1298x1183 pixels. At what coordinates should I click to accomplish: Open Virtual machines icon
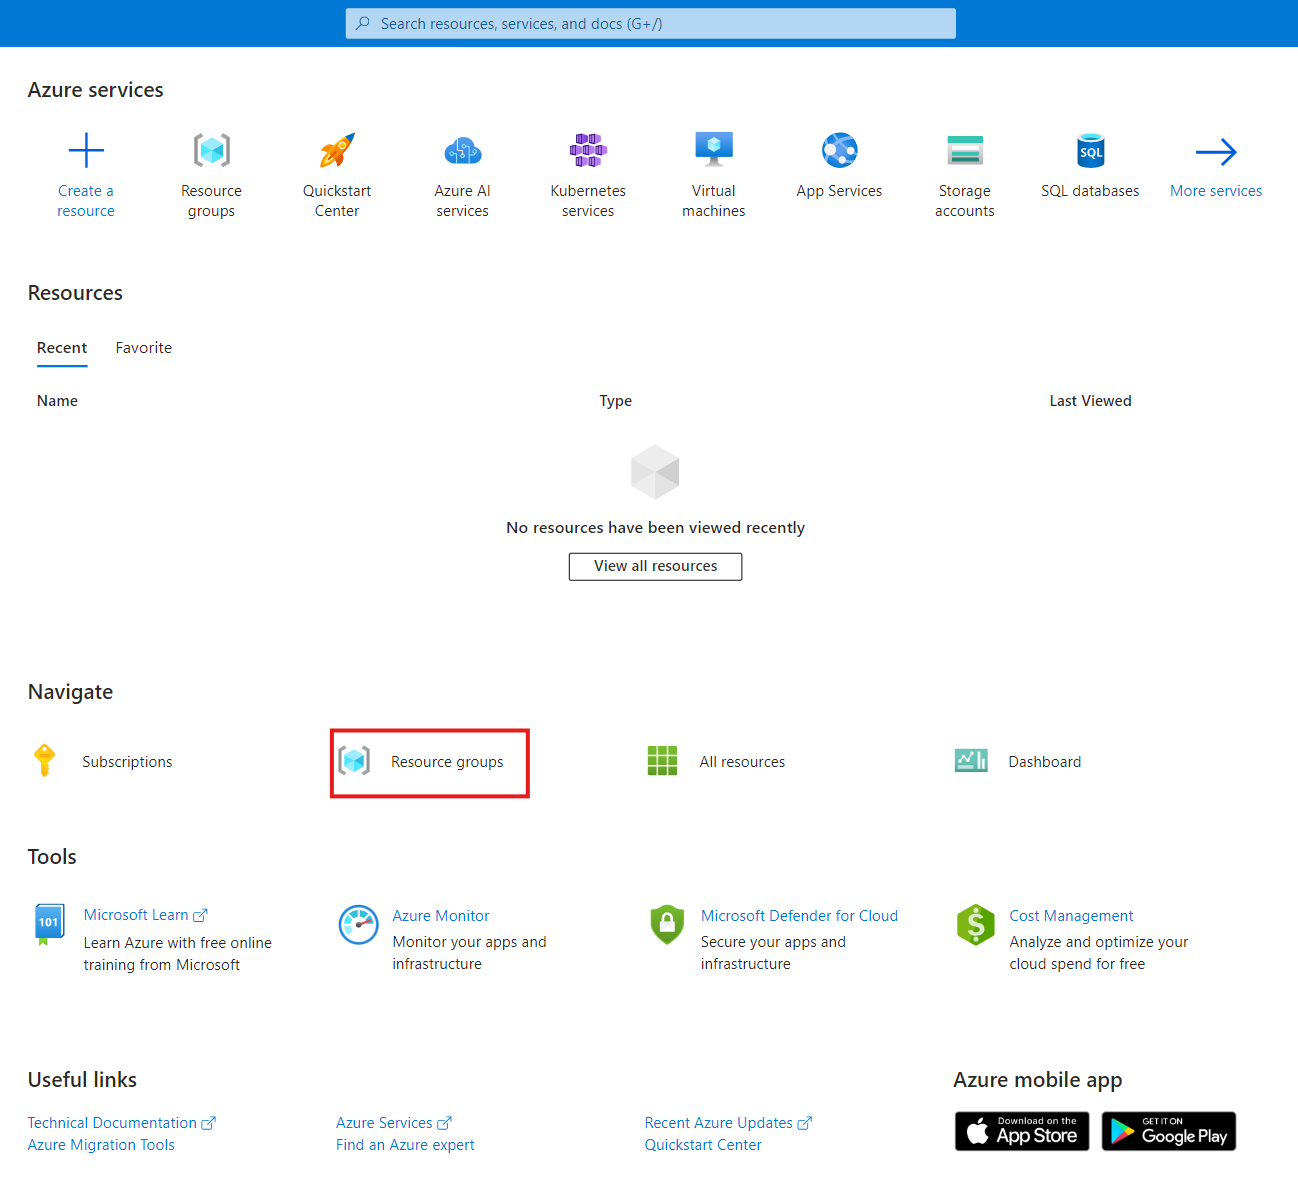coord(713,151)
